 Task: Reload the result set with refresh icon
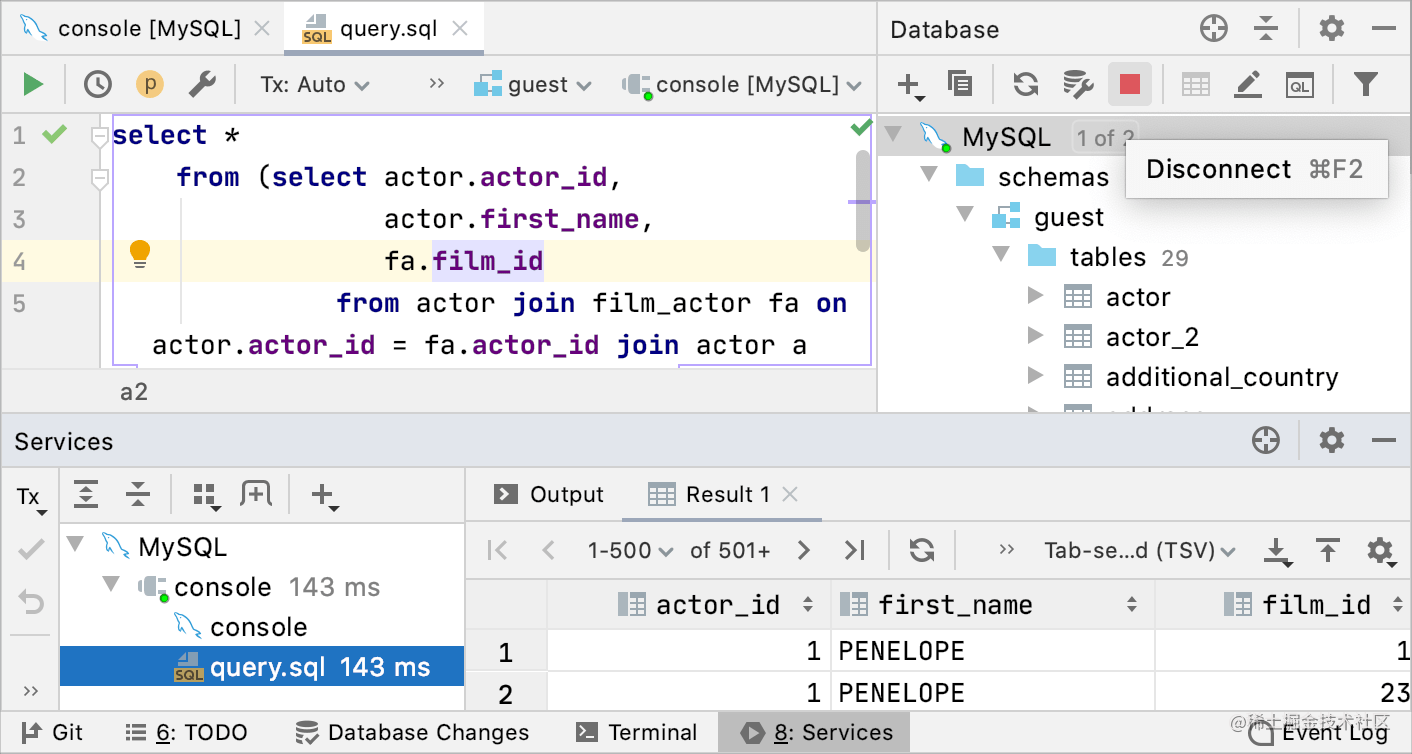[921, 550]
